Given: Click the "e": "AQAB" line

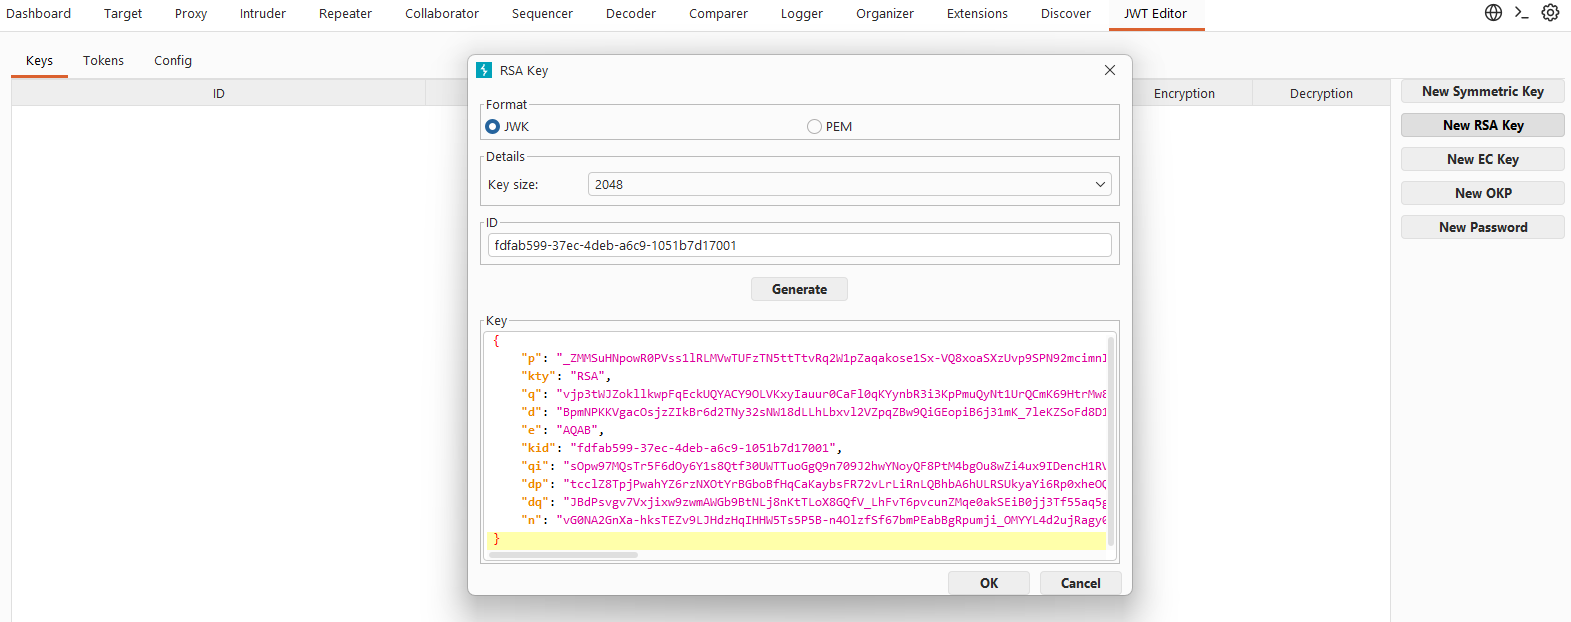Looking at the screenshot, I should [562, 430].
